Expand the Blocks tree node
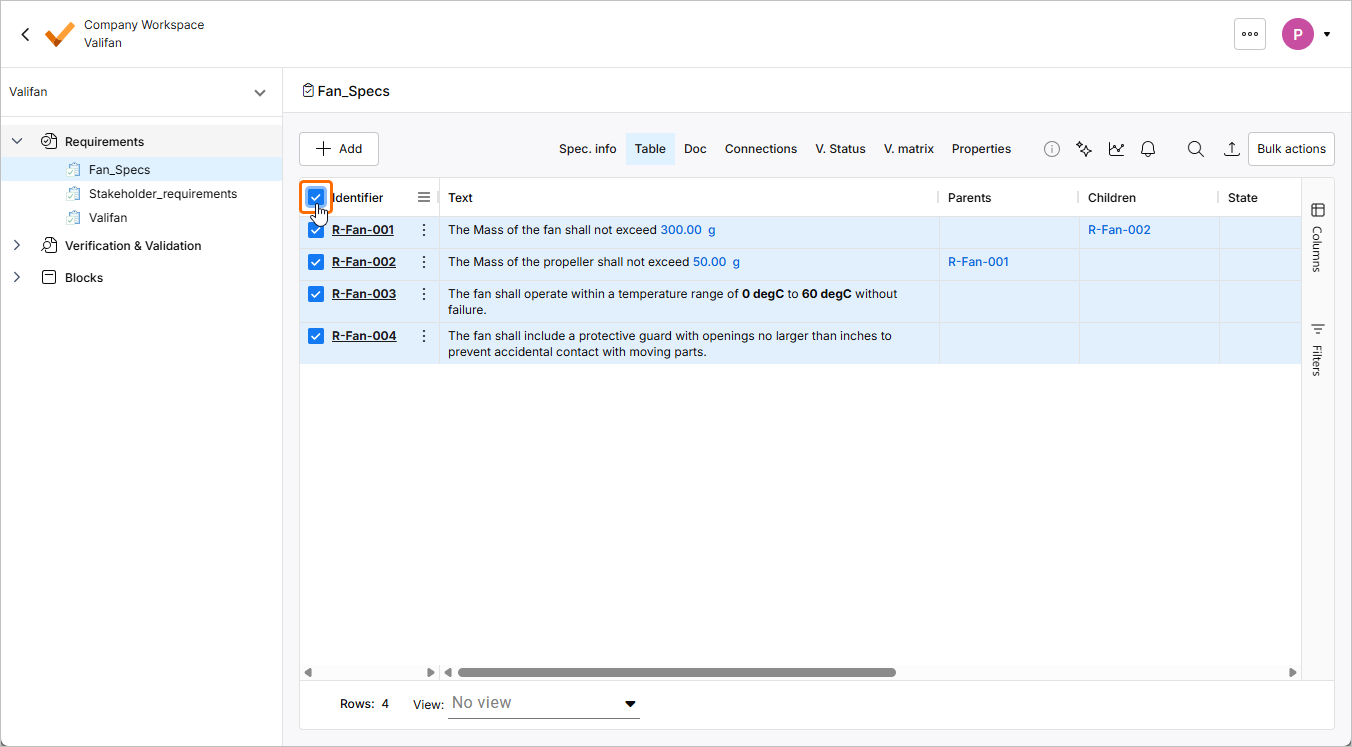 17,278
